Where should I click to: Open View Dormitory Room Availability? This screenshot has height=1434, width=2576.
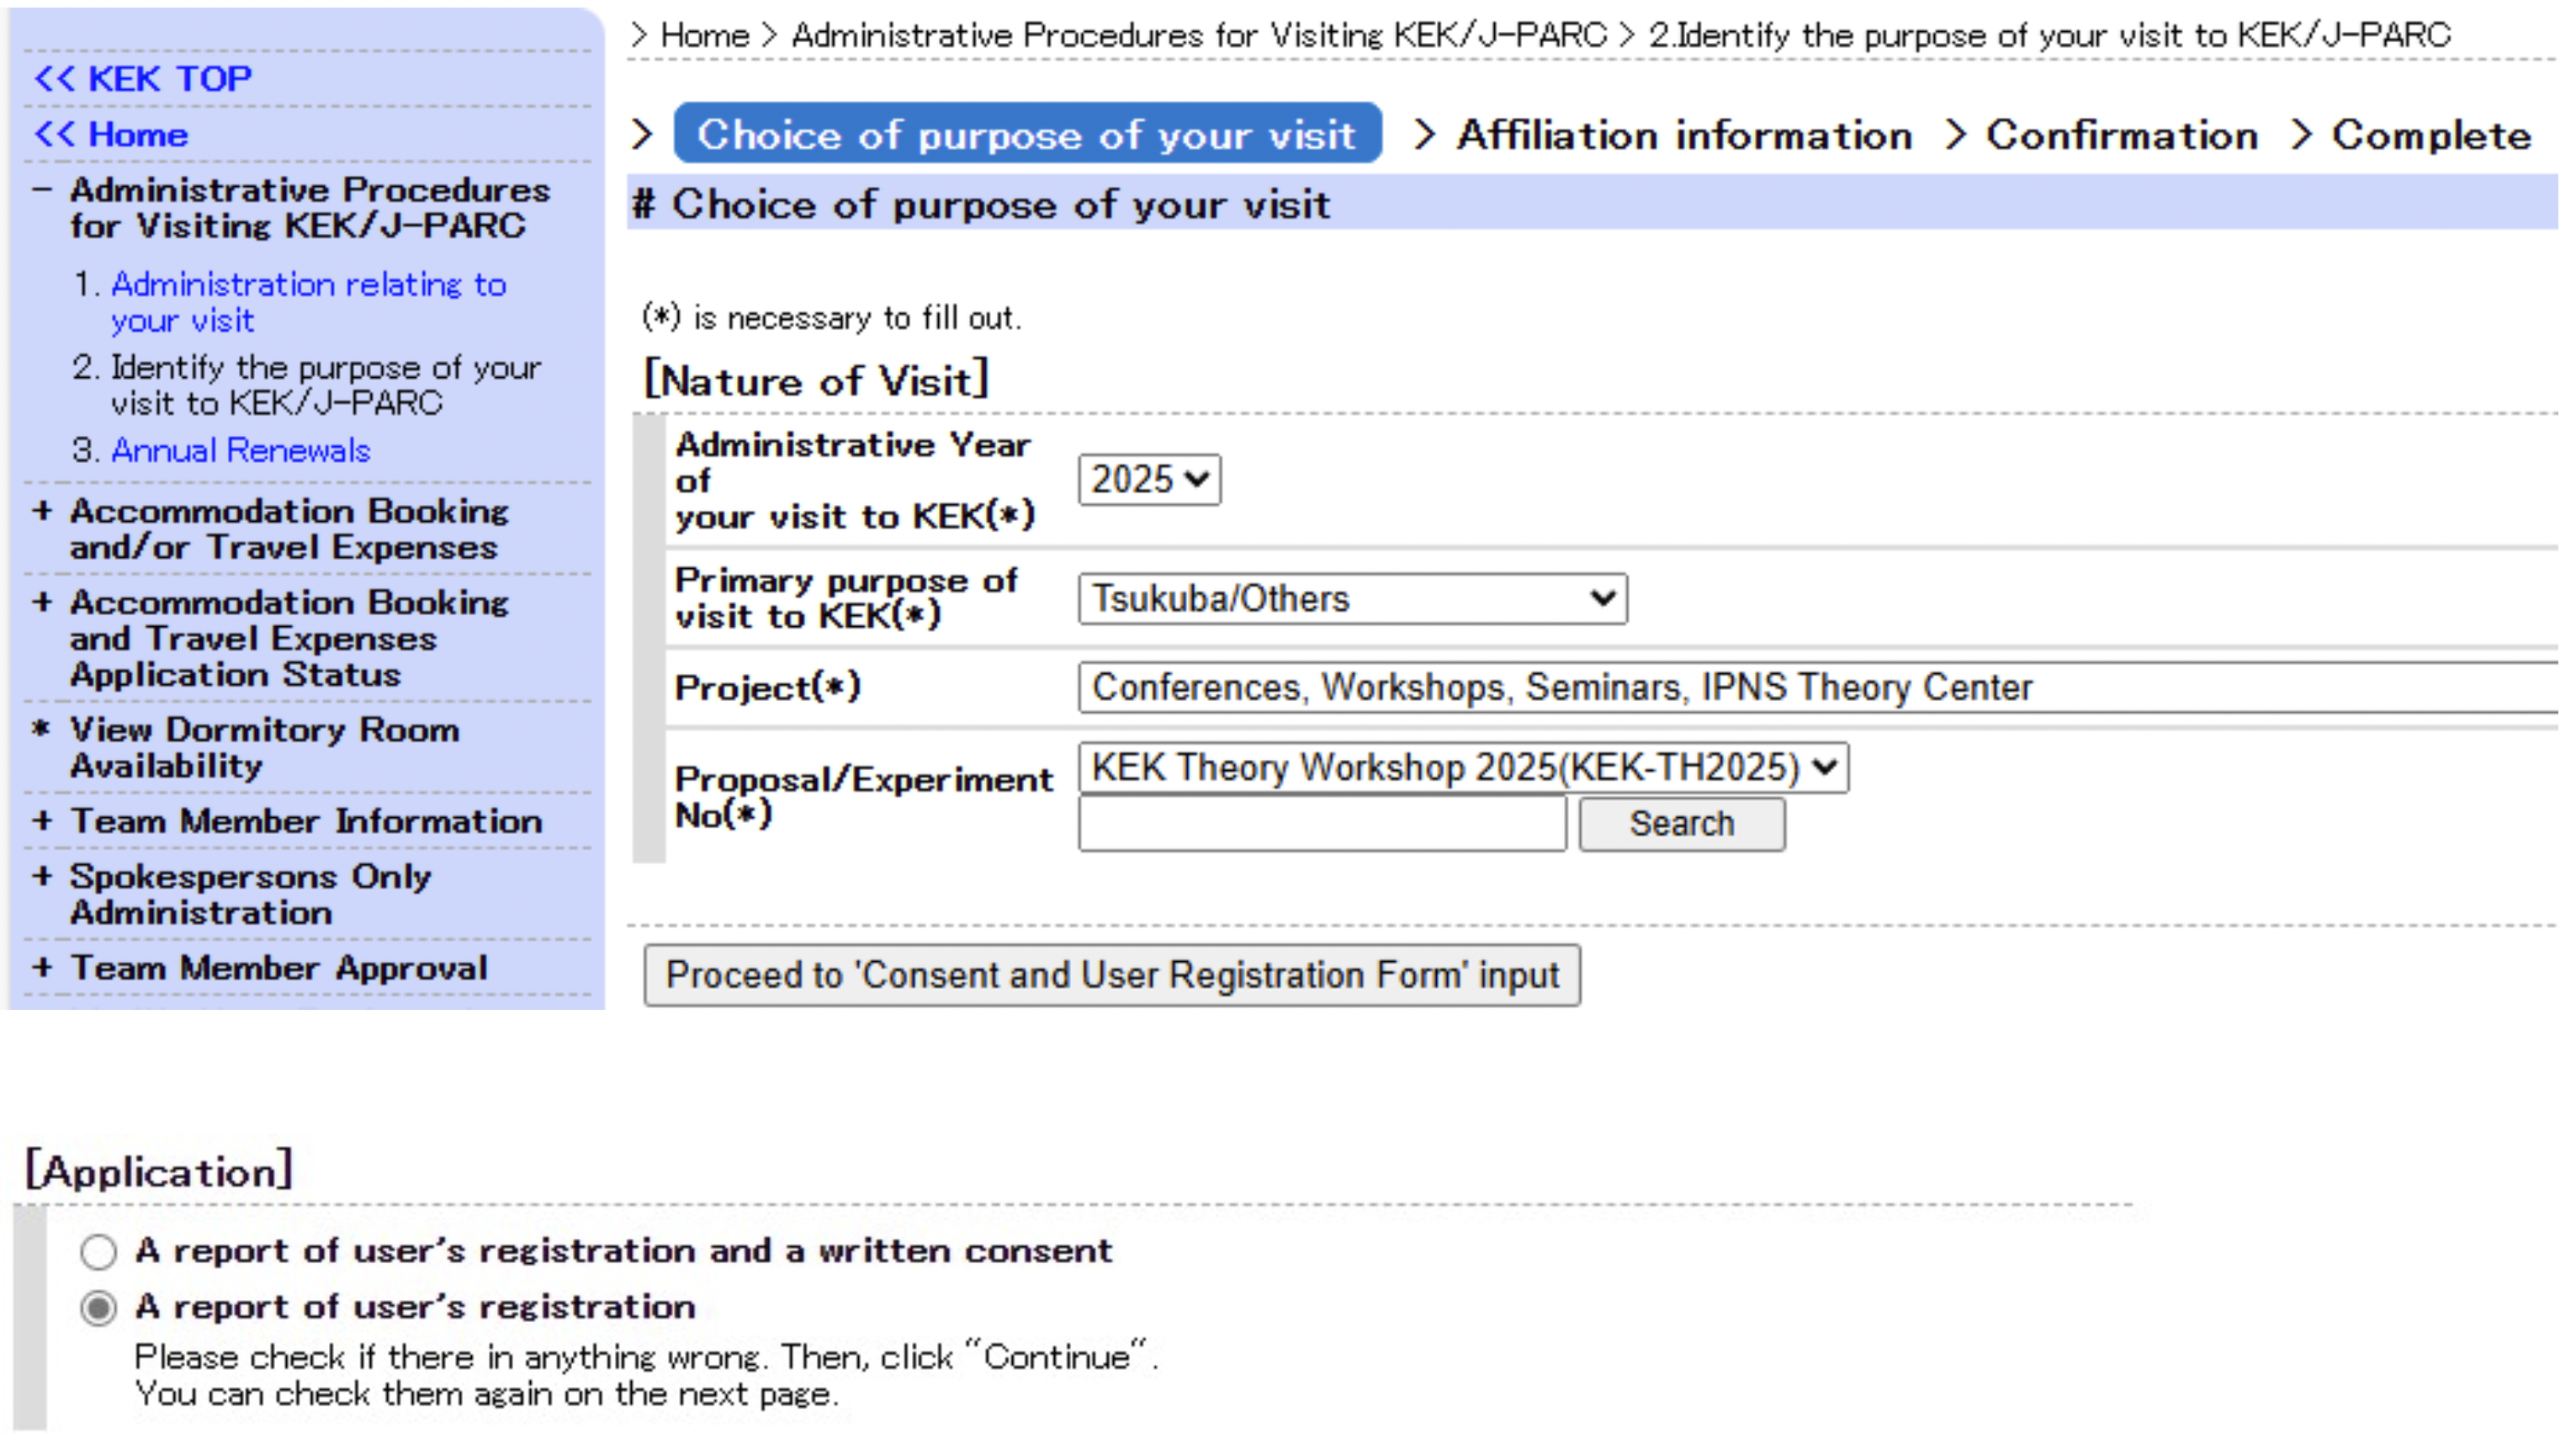click(264, 748)
